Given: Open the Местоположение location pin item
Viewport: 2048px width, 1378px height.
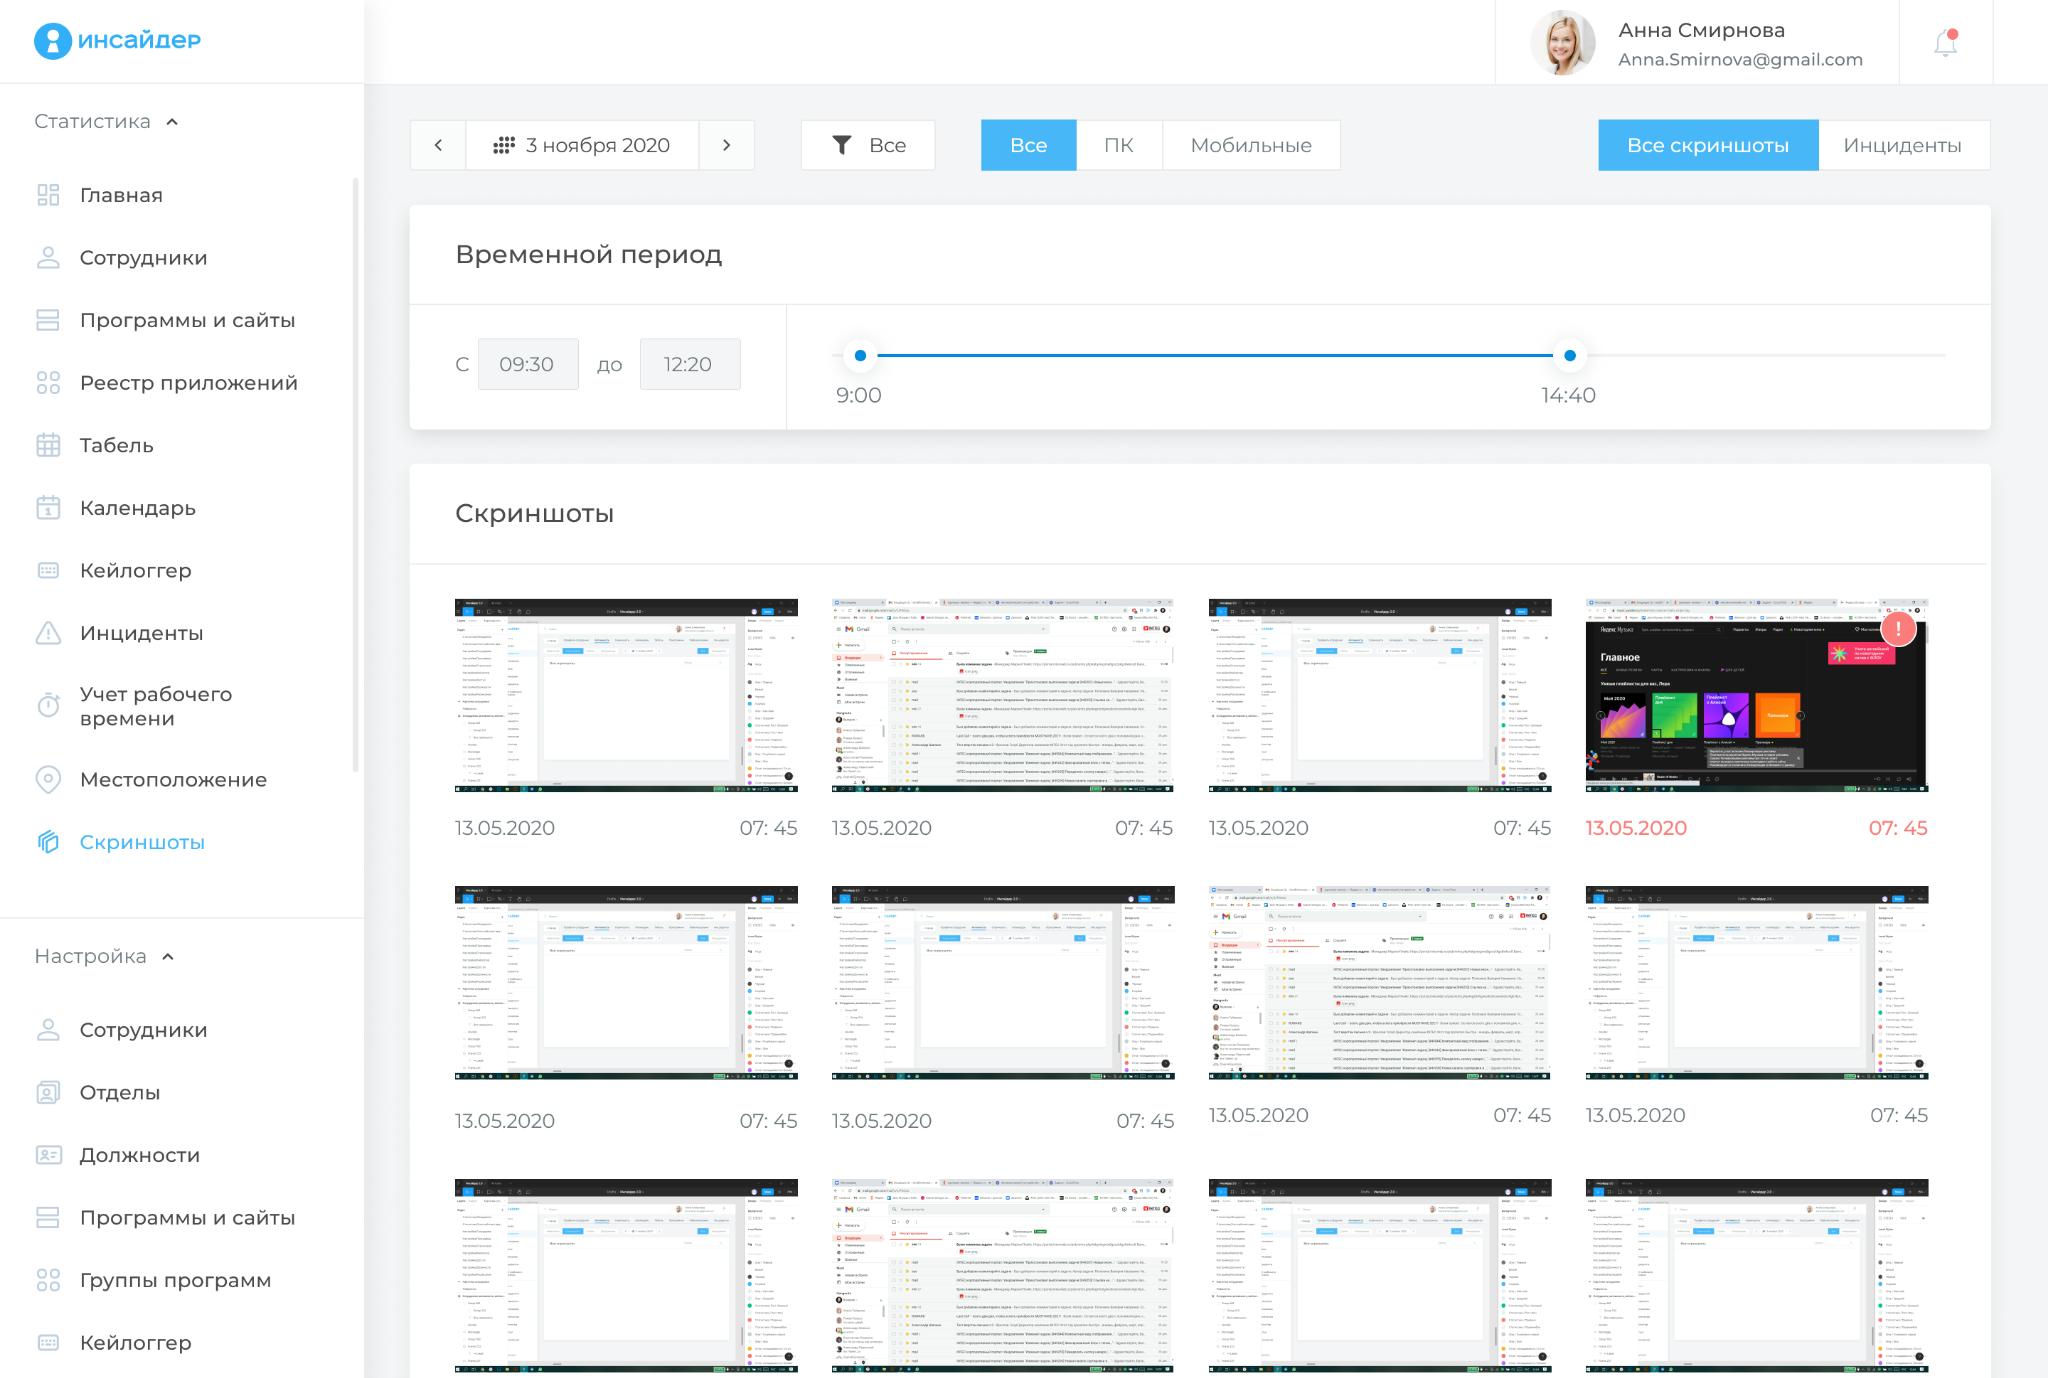Looking at the screenshot, I should [48, 780].
